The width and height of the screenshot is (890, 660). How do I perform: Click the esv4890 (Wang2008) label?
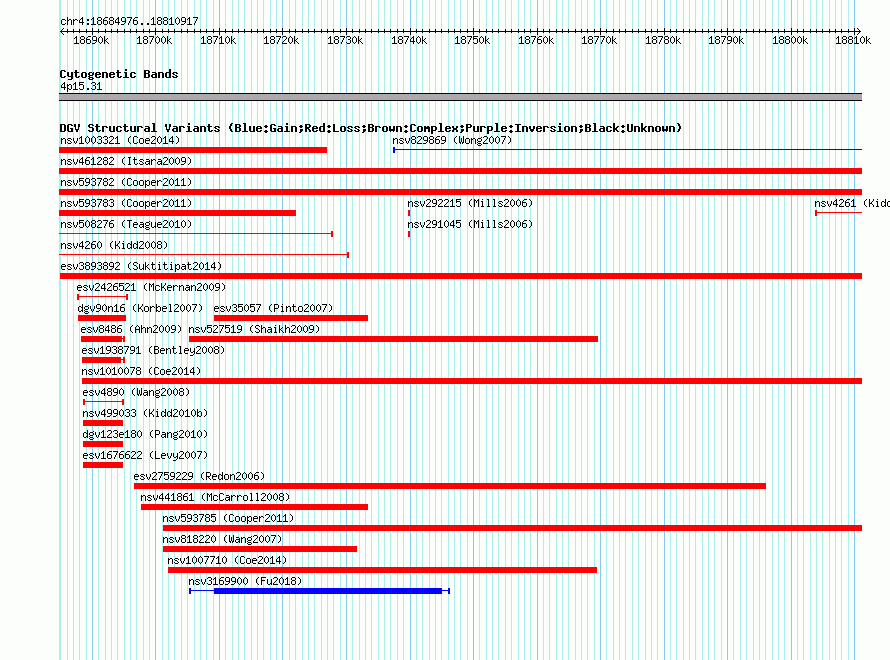[x=136, y=392]
